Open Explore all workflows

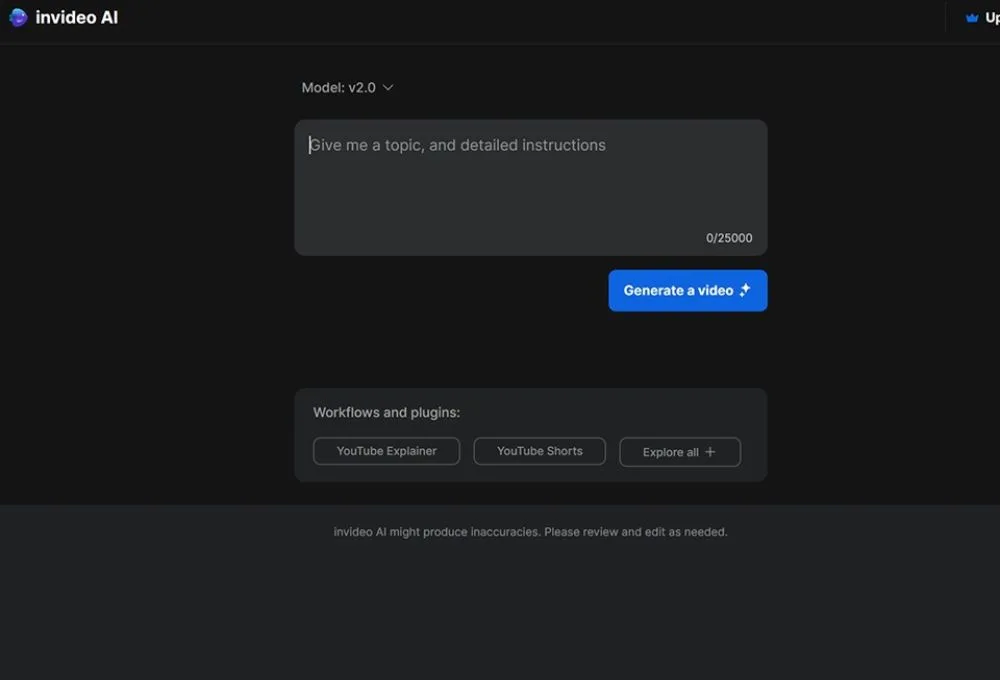pos(680,452)
